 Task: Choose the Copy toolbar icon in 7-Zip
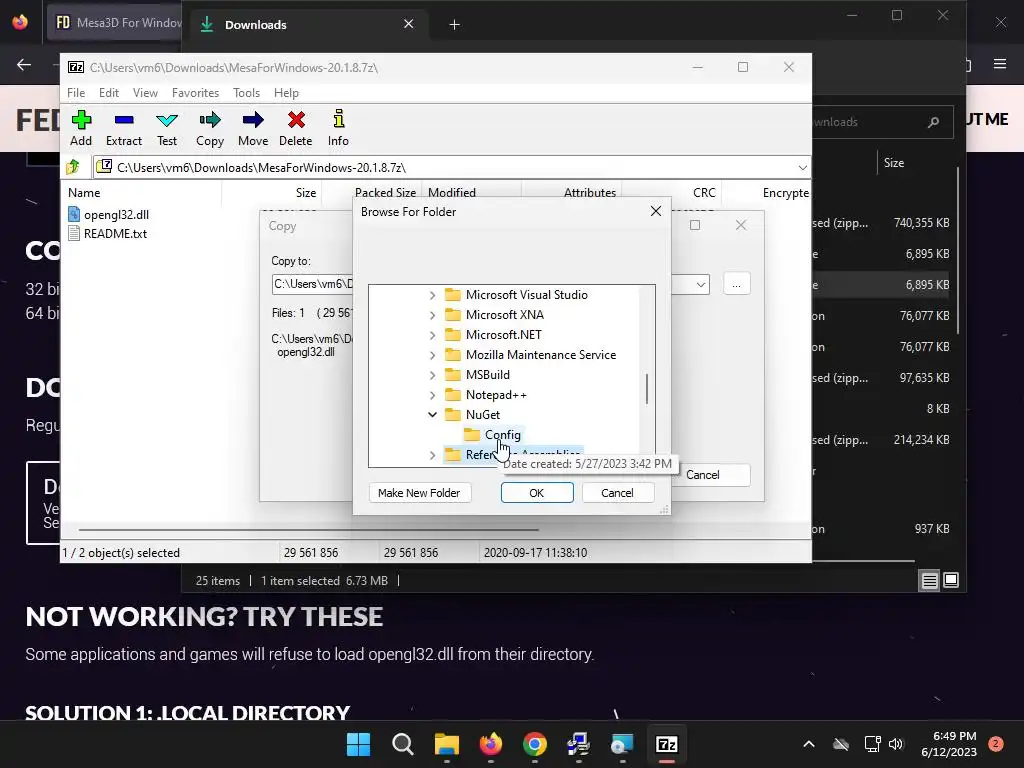210,128
